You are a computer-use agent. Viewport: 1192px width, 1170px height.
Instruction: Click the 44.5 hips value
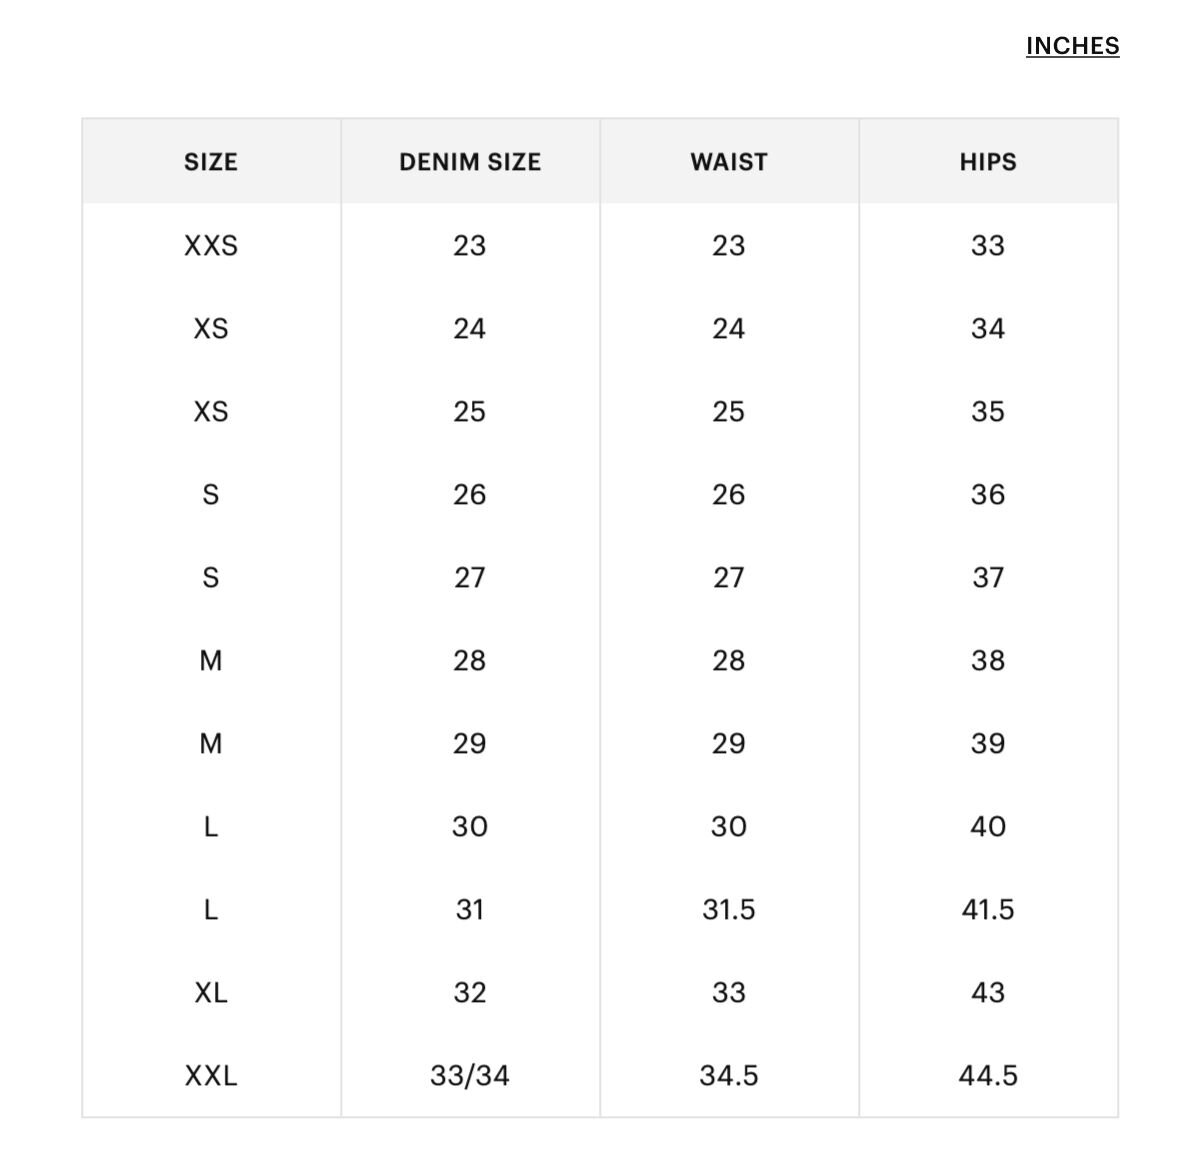click(988, 1075)
